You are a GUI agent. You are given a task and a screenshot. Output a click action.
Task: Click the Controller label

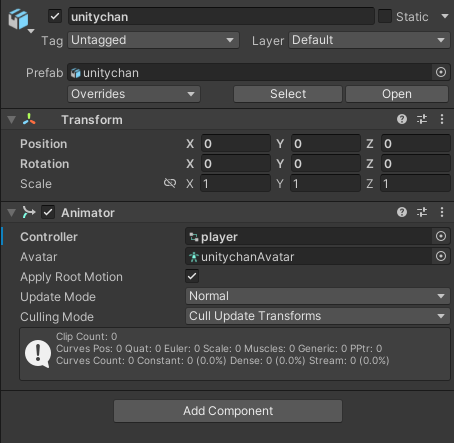(49, 237)
